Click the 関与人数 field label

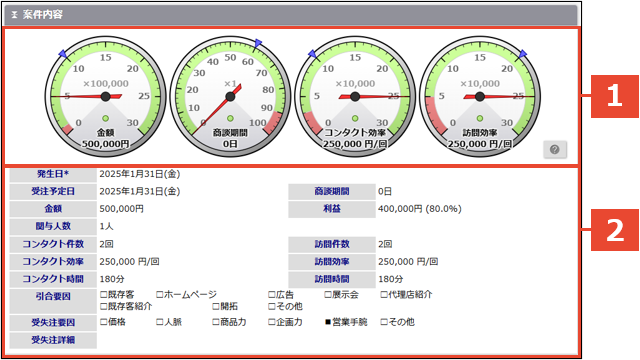[53, 226]
